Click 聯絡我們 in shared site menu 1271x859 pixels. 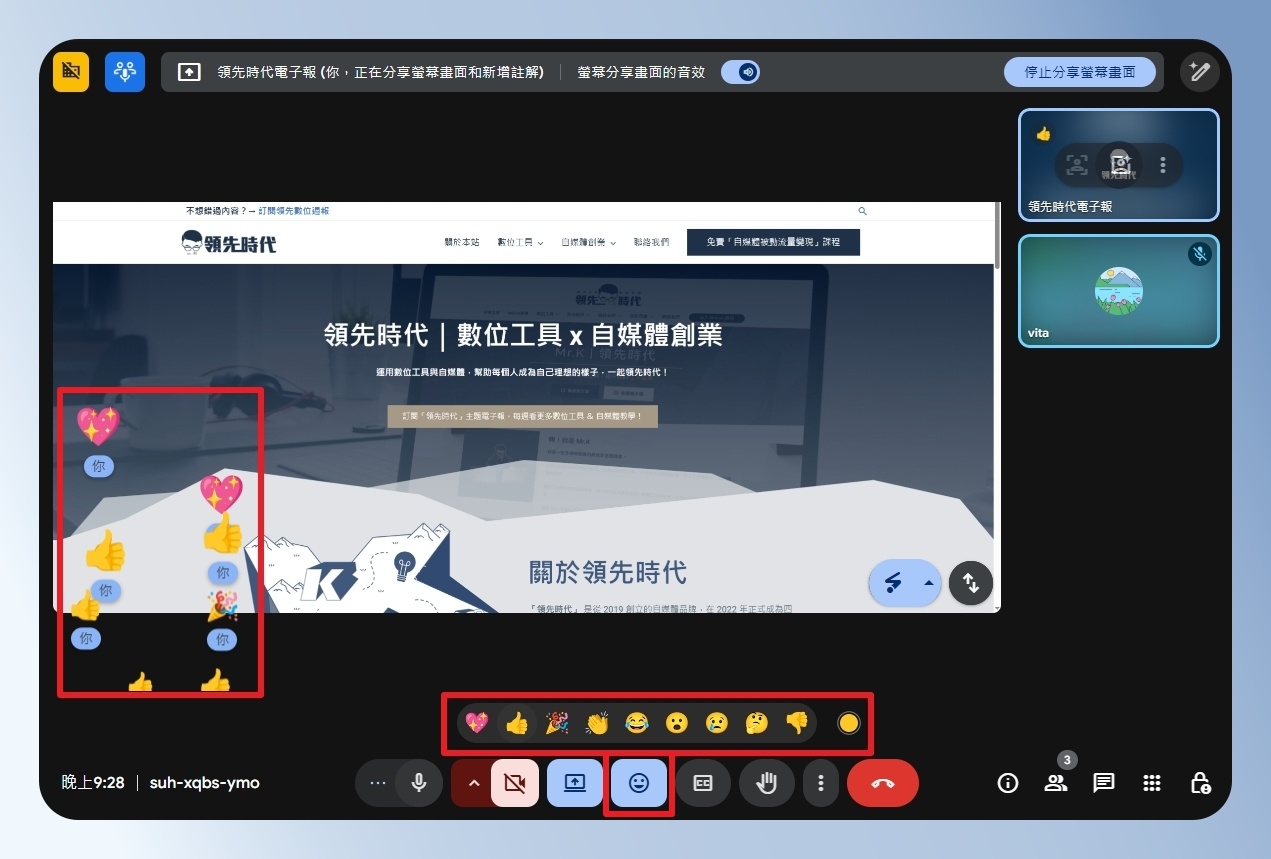[651, 242]
